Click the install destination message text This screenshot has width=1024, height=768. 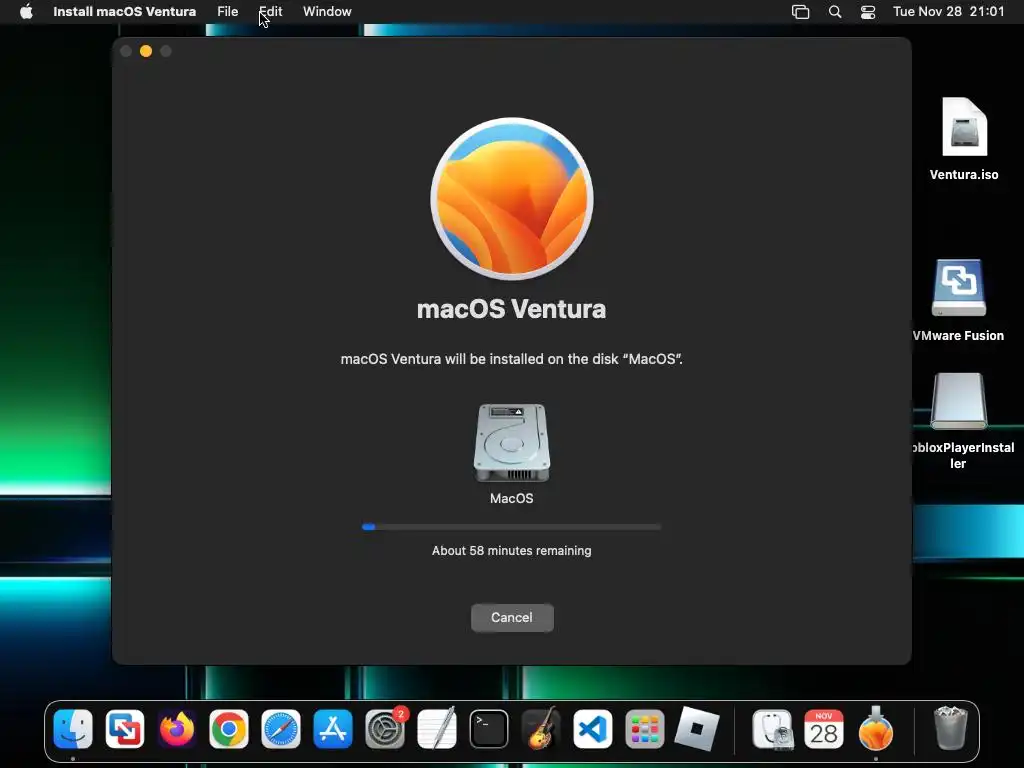(x=511, y=359)
